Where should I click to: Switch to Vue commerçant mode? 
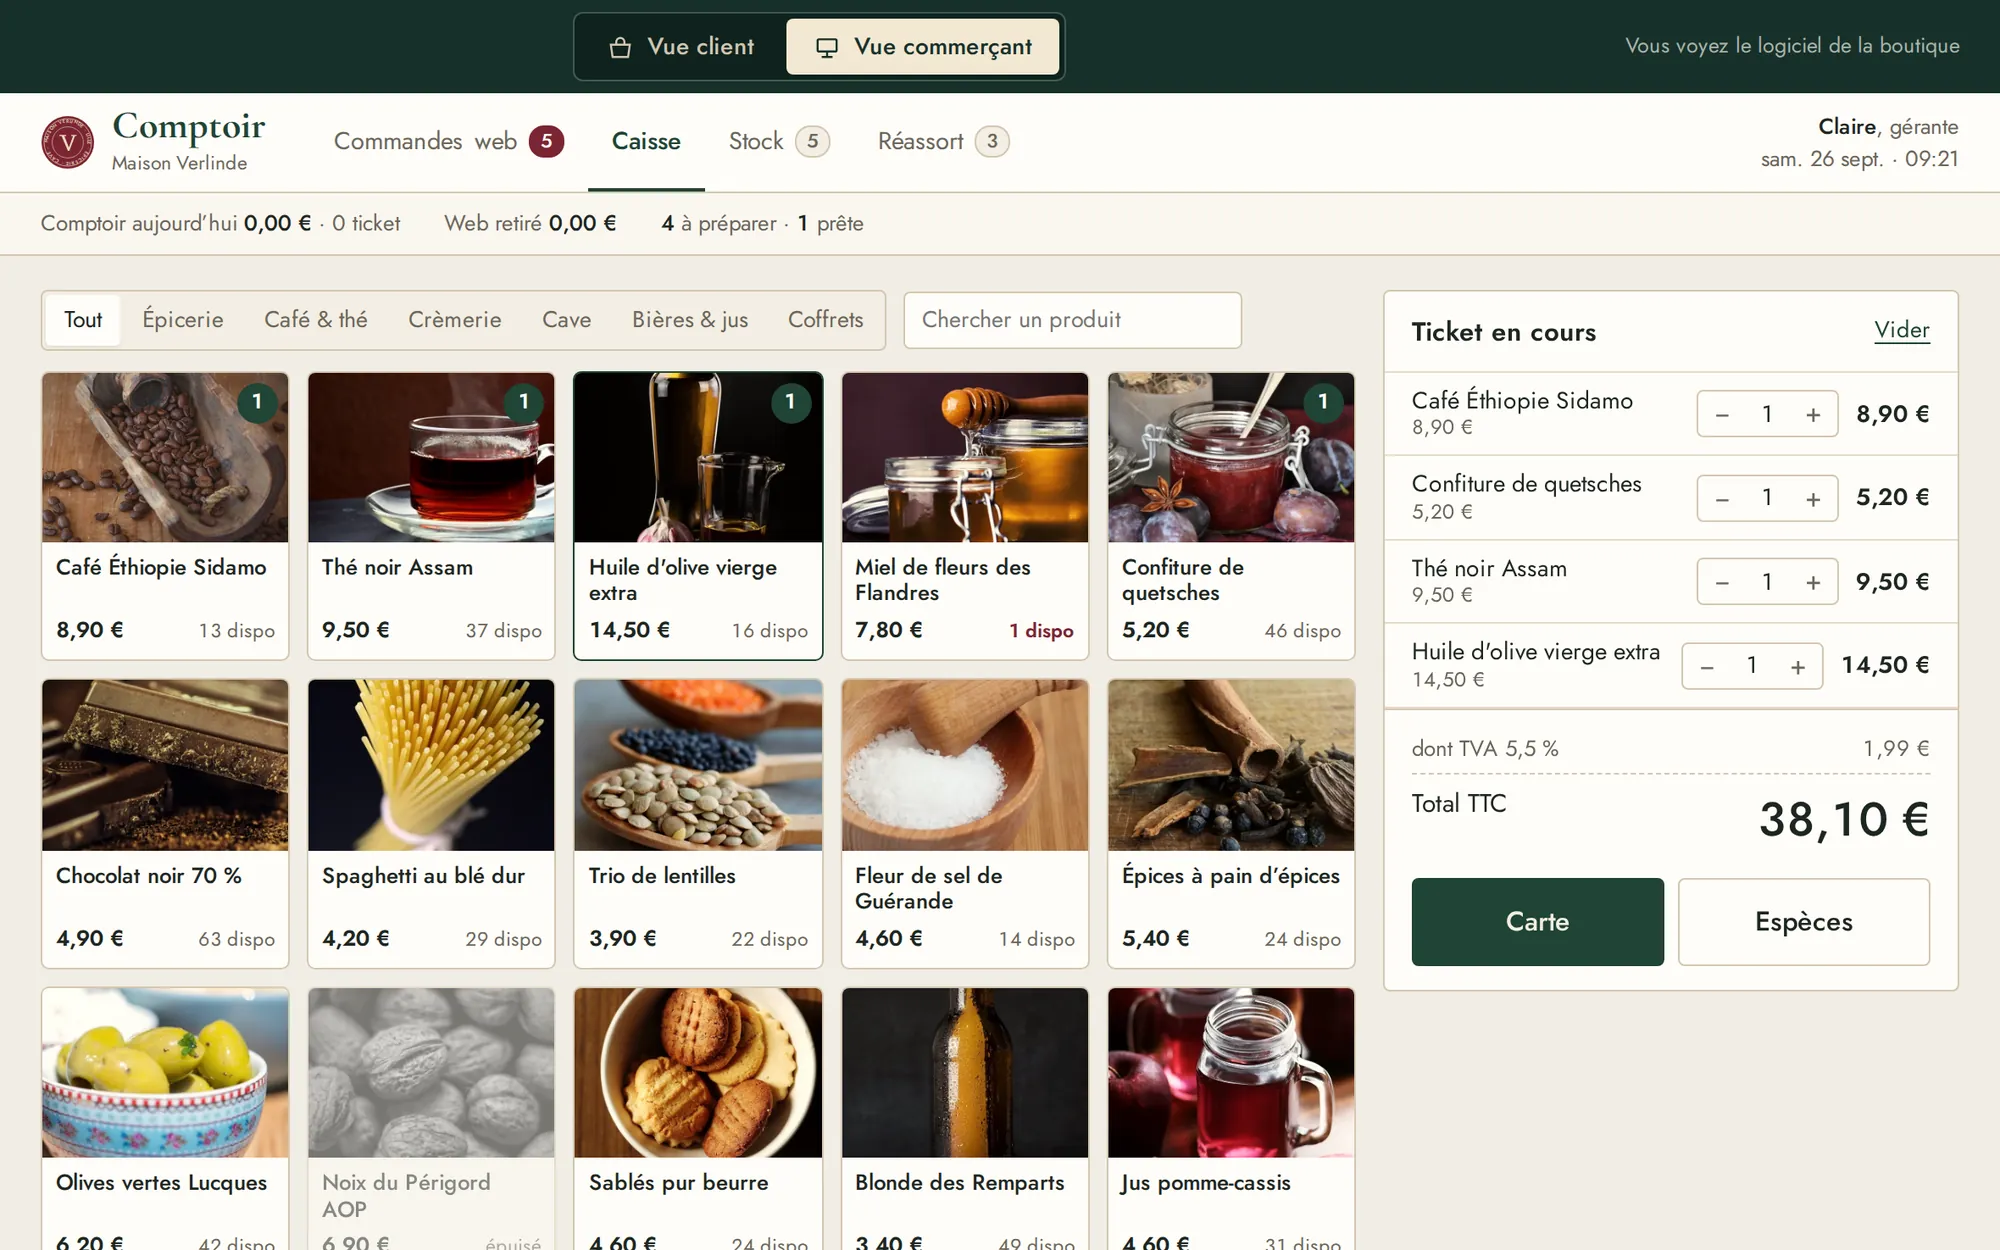point(923,47)
